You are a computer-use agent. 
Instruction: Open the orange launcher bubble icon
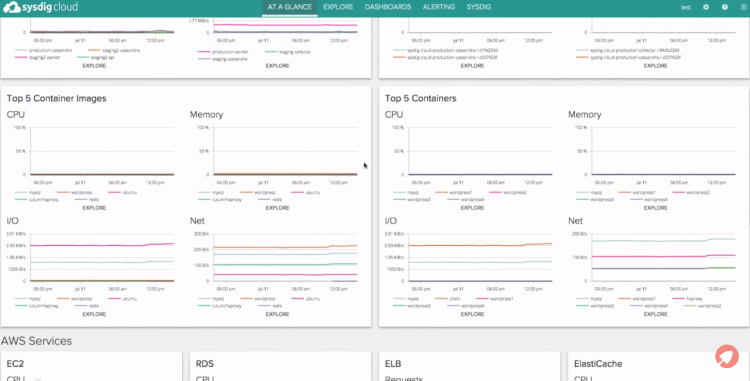pos(727,357)
